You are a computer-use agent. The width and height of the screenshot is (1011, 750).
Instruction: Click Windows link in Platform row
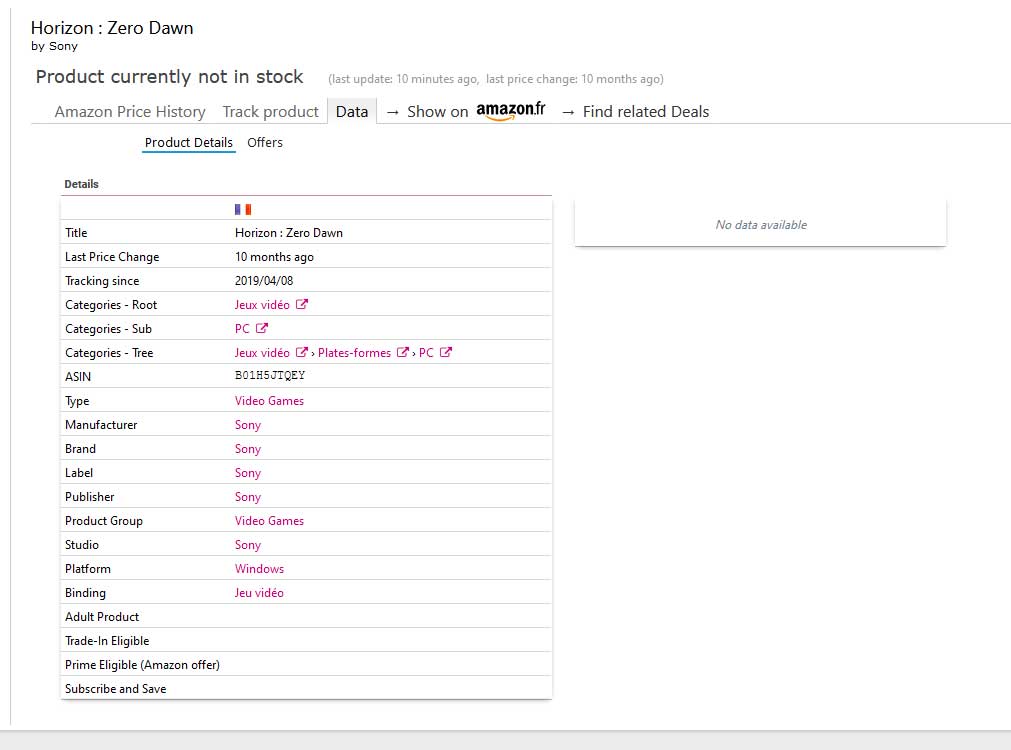259,569
